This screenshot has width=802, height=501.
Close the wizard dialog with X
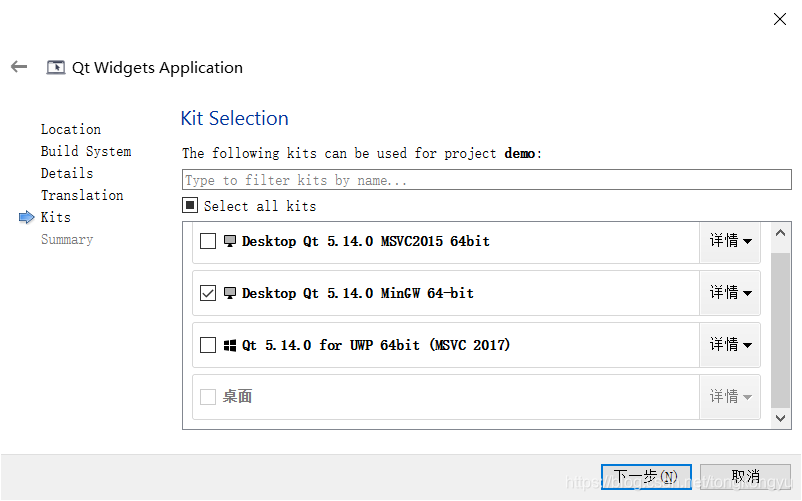[x=779, y=19]
